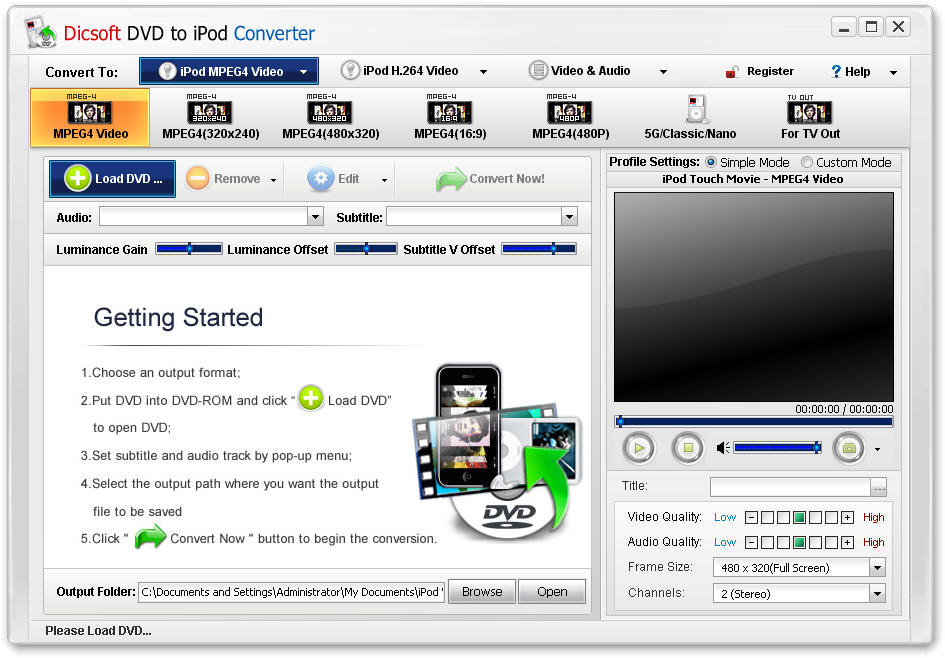Image resolution: width=945 pixels, height=658 pixels.
Task: Pick the MPEG4(16:9) profile
Action: click(450, 118)
